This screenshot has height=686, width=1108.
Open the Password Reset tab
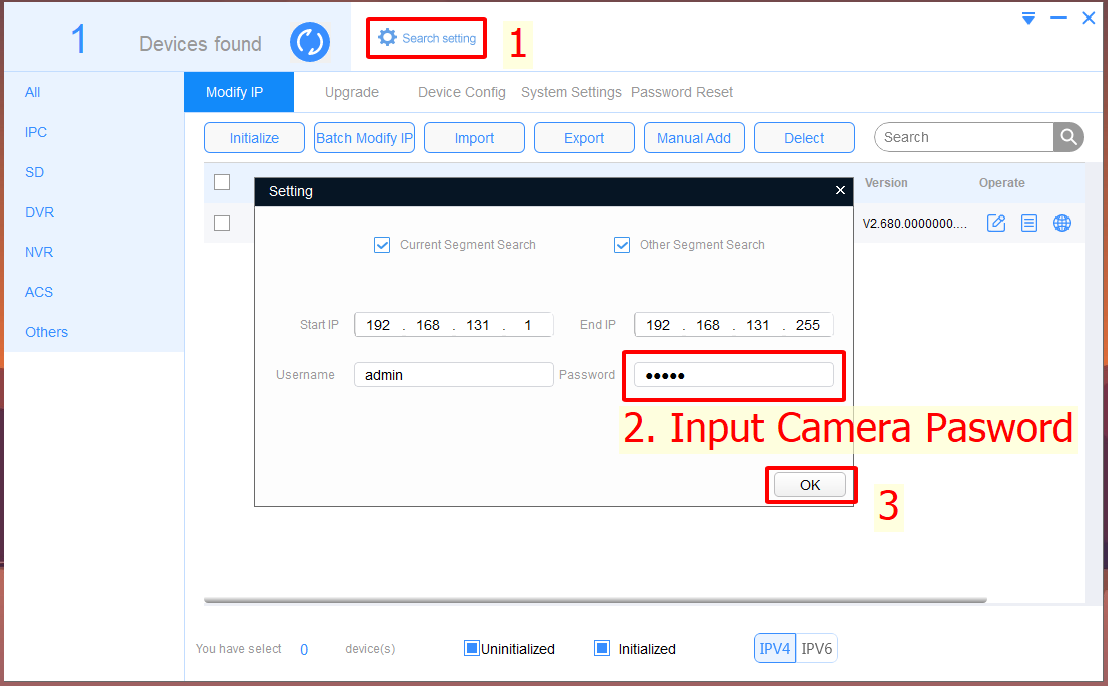[682, 92]
